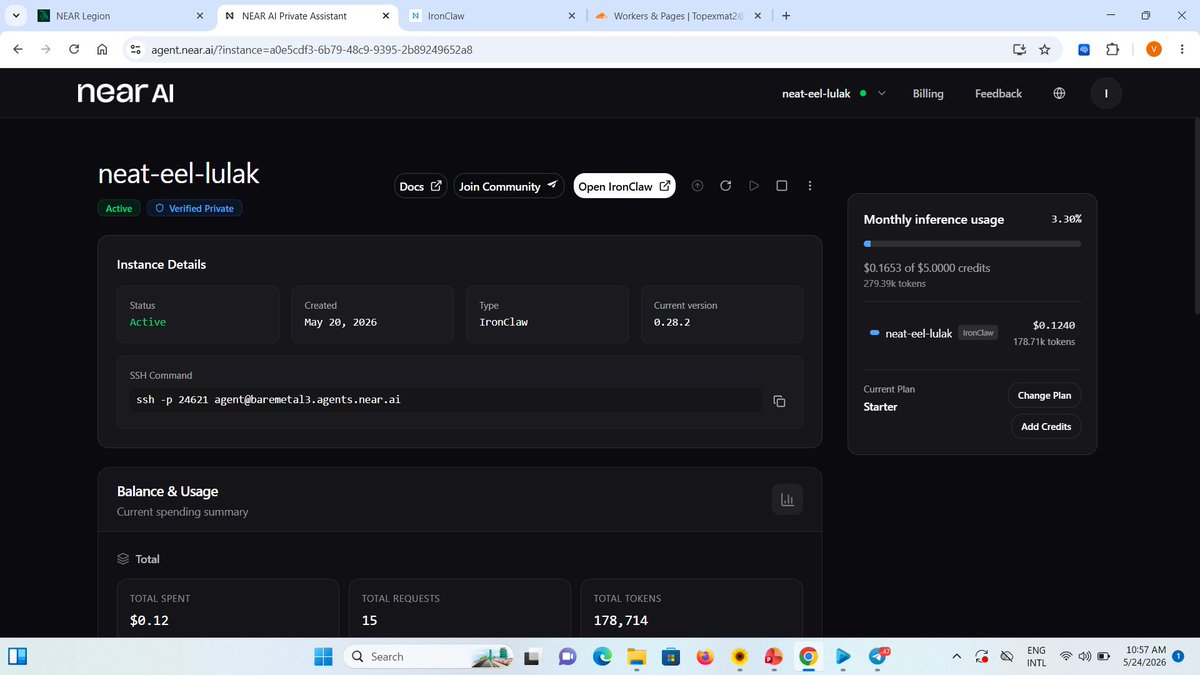Go back in browser history

(x=18, y=49)
